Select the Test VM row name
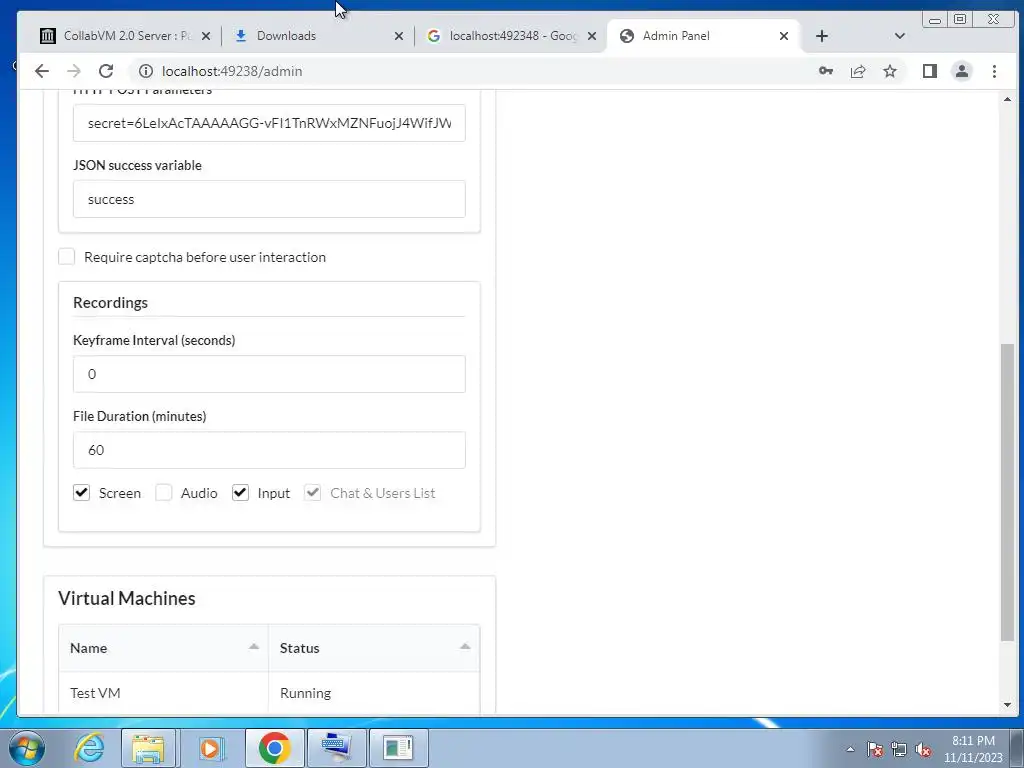This screenshot has height=768, width=1024. pyautogui.click(x=95, y=693)
